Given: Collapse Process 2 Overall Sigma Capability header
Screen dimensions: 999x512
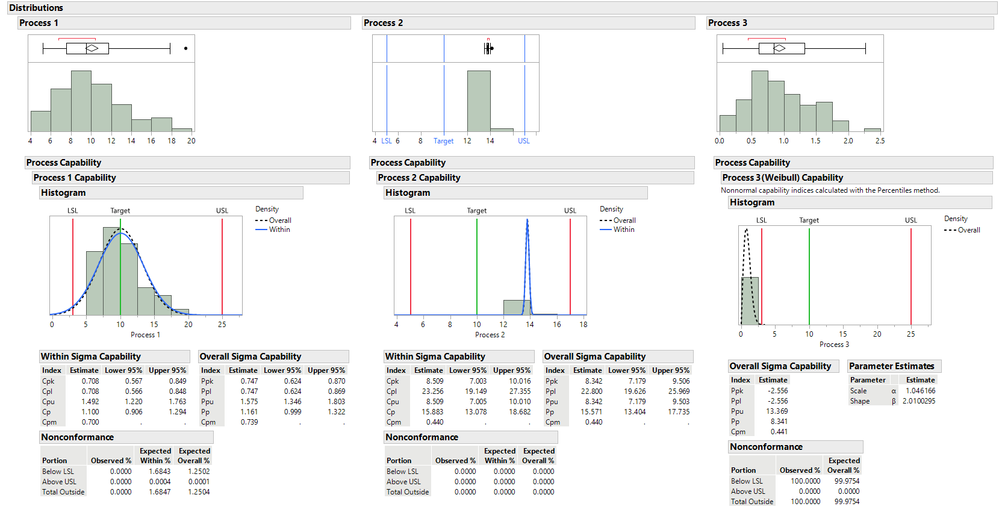Looking at the screenshot, I should [x=618, y=357].
